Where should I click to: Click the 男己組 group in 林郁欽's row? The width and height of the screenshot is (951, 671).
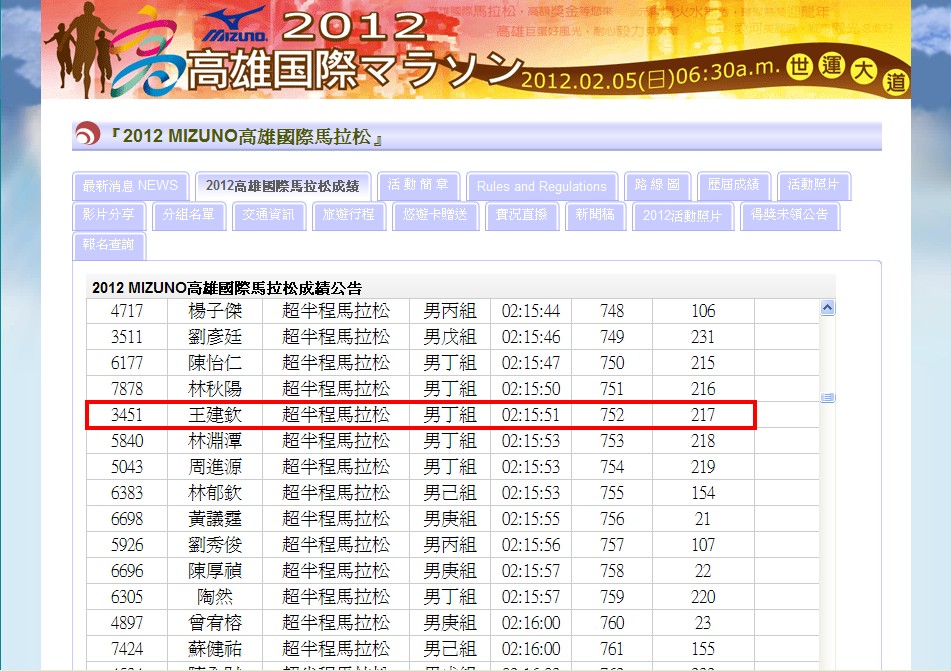(x=450, y=493)
